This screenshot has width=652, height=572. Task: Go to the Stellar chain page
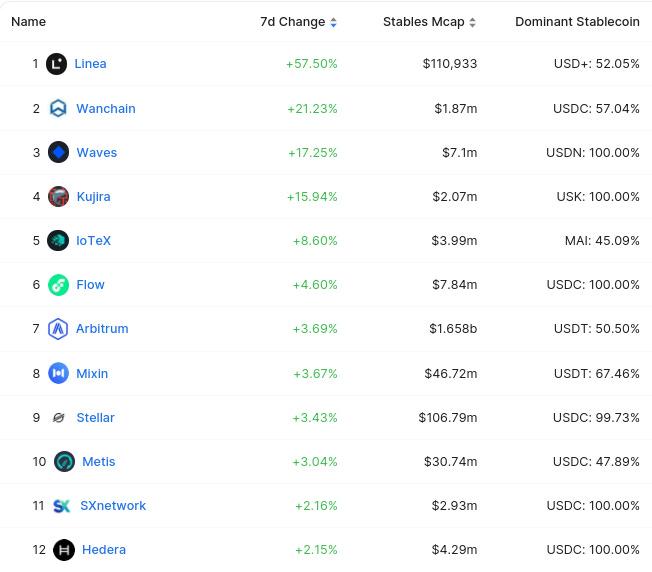click(96, 417)
